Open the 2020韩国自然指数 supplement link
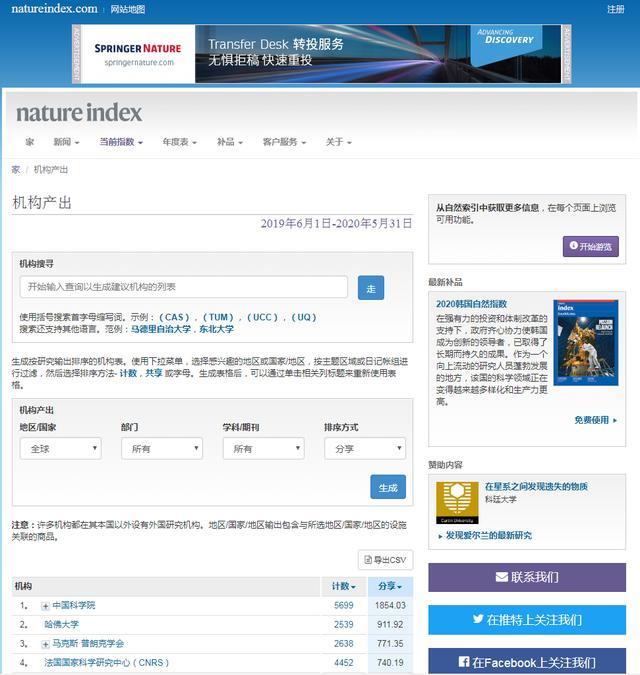The image size is (640, 675). [471, 304]
